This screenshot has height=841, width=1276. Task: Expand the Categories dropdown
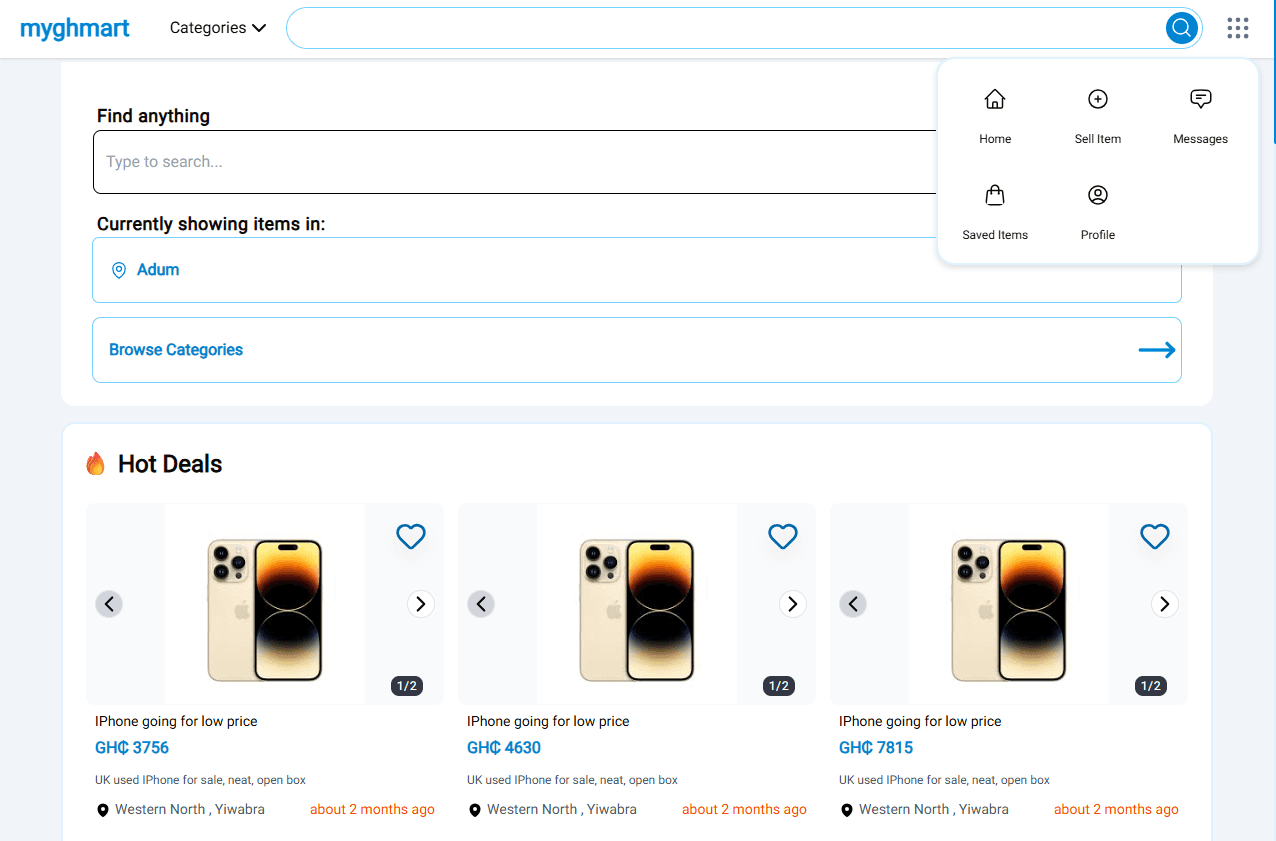point(217,28)
